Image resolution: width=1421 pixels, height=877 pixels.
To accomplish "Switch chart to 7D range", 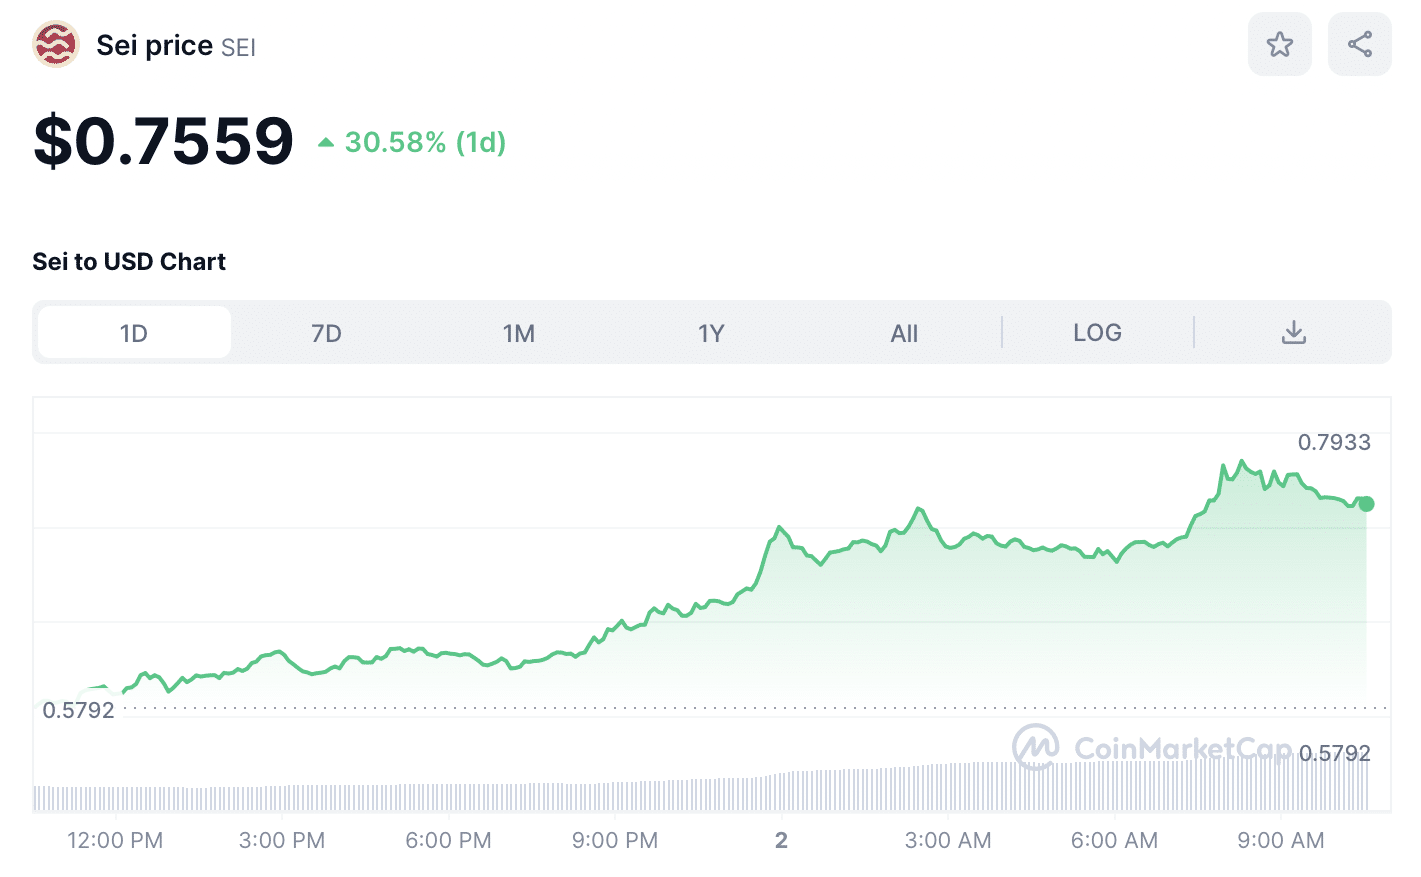I will tap(326, 332).
